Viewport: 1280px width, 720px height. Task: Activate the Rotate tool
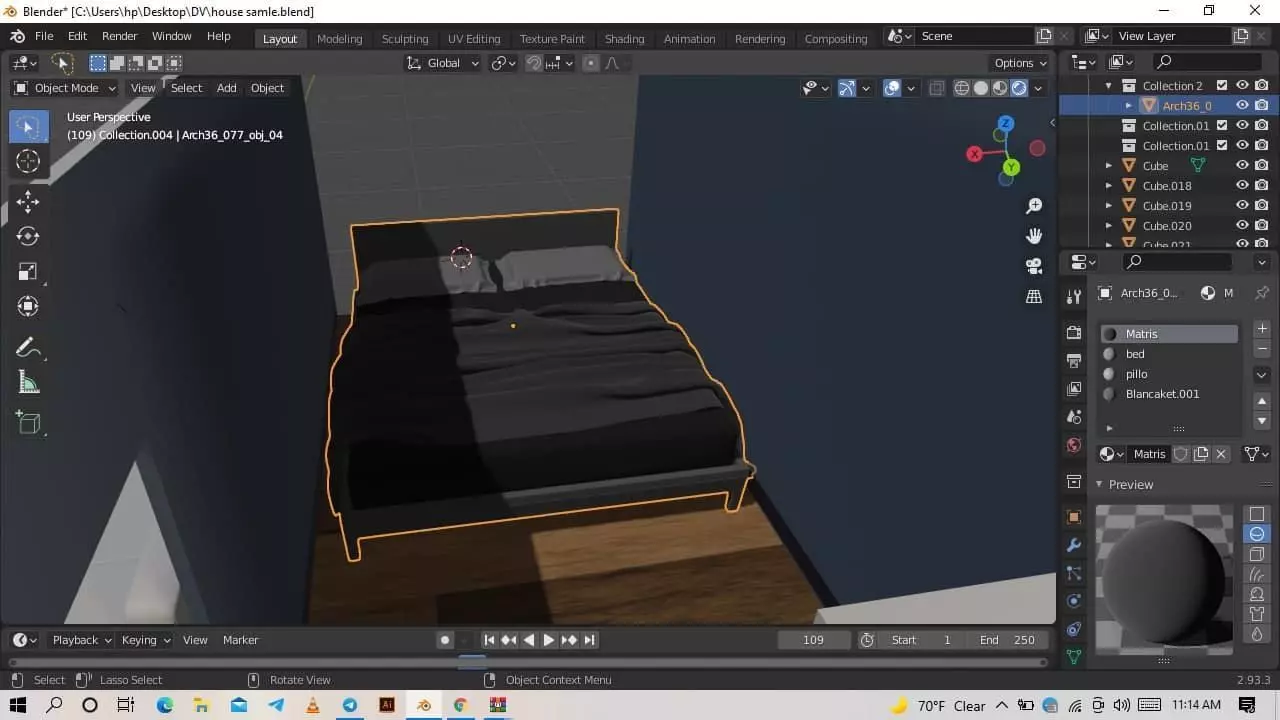28,237
